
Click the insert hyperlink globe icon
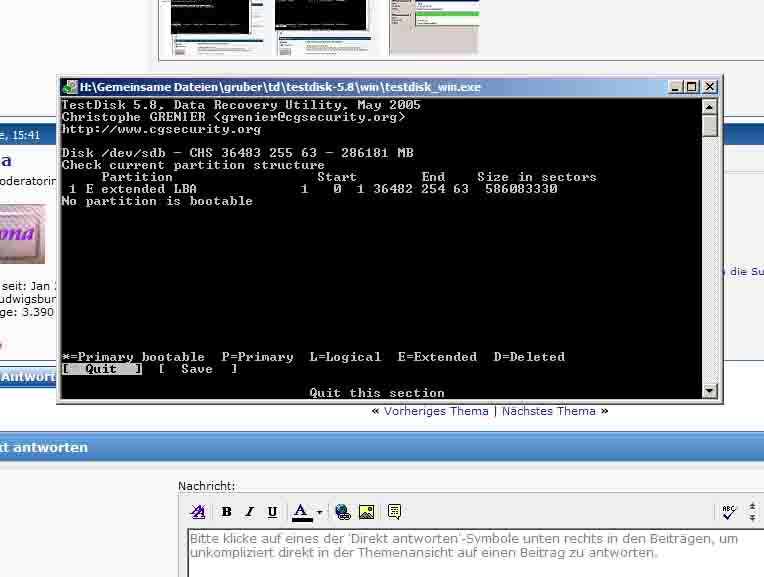click(x=343, y=512)
